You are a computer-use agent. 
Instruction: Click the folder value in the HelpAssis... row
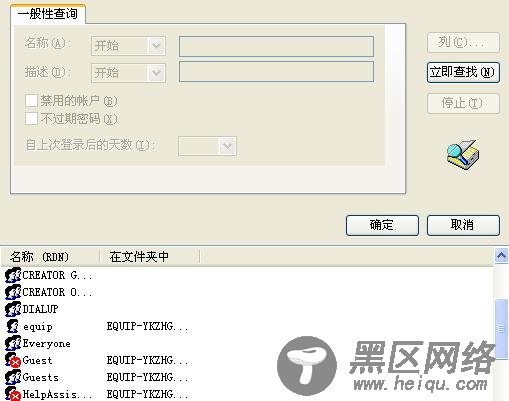(x=147, y=394)
